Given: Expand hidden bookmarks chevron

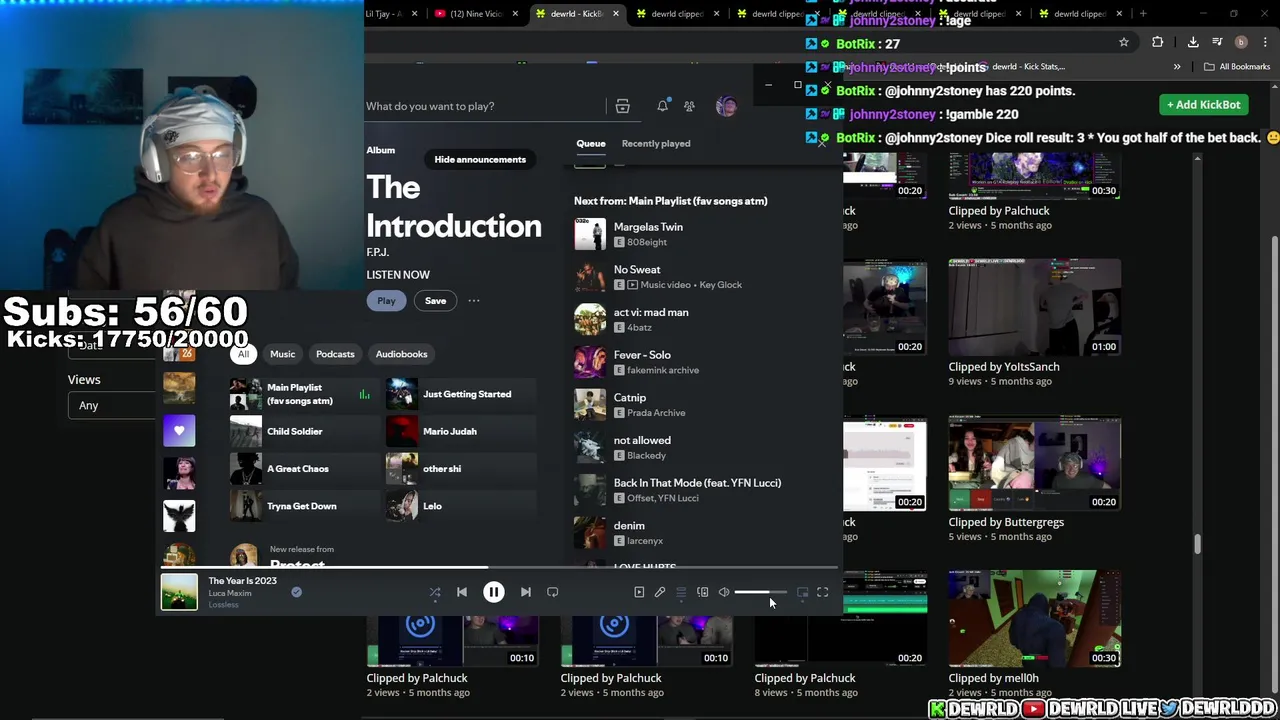Looking at the screenshot, I should pos(1177,67).
